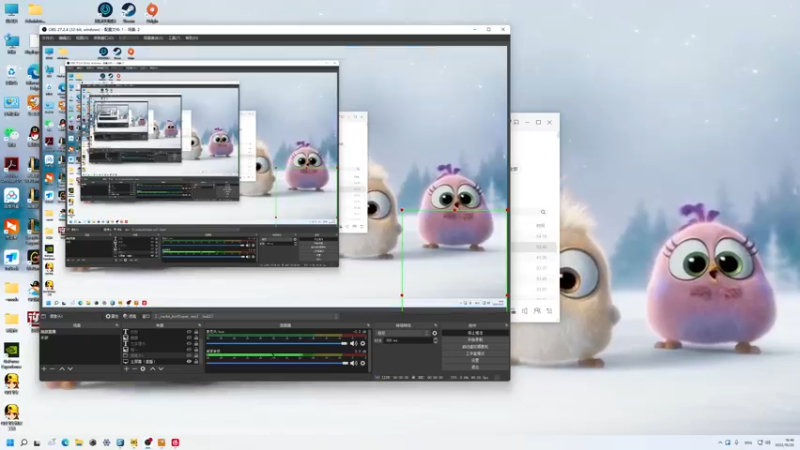
Task: Open the Help menu in OBS
Action: click(x=191, y=38)
